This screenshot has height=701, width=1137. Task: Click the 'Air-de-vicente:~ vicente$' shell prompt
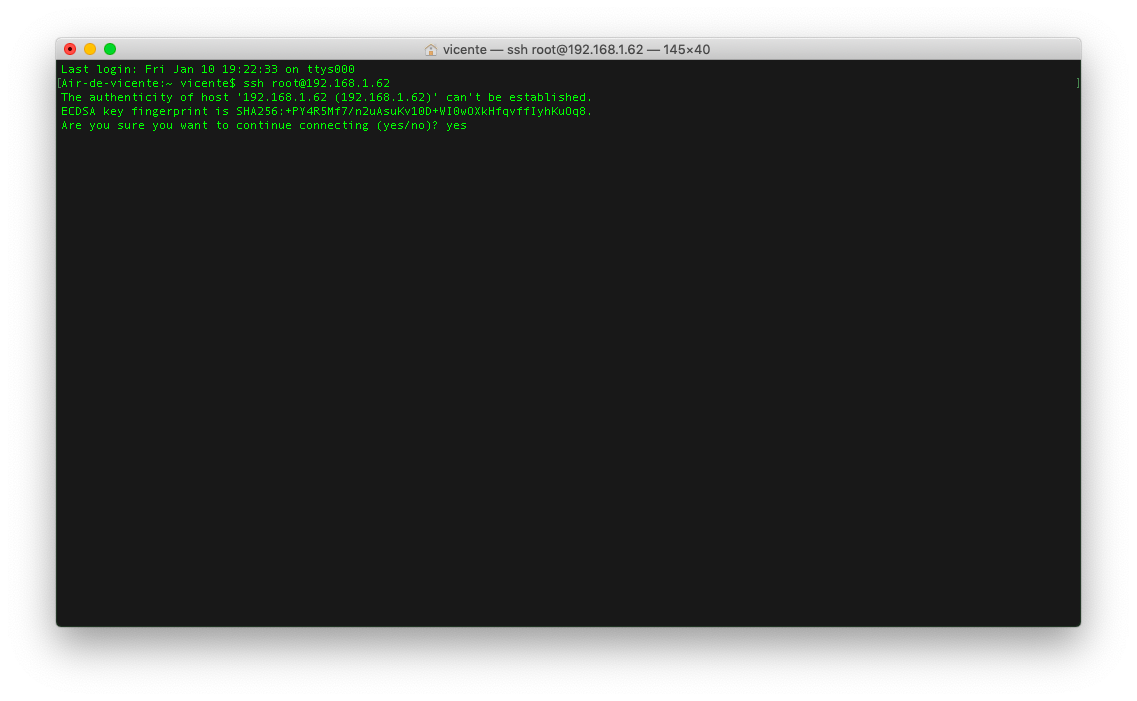(x=149, y=83)
